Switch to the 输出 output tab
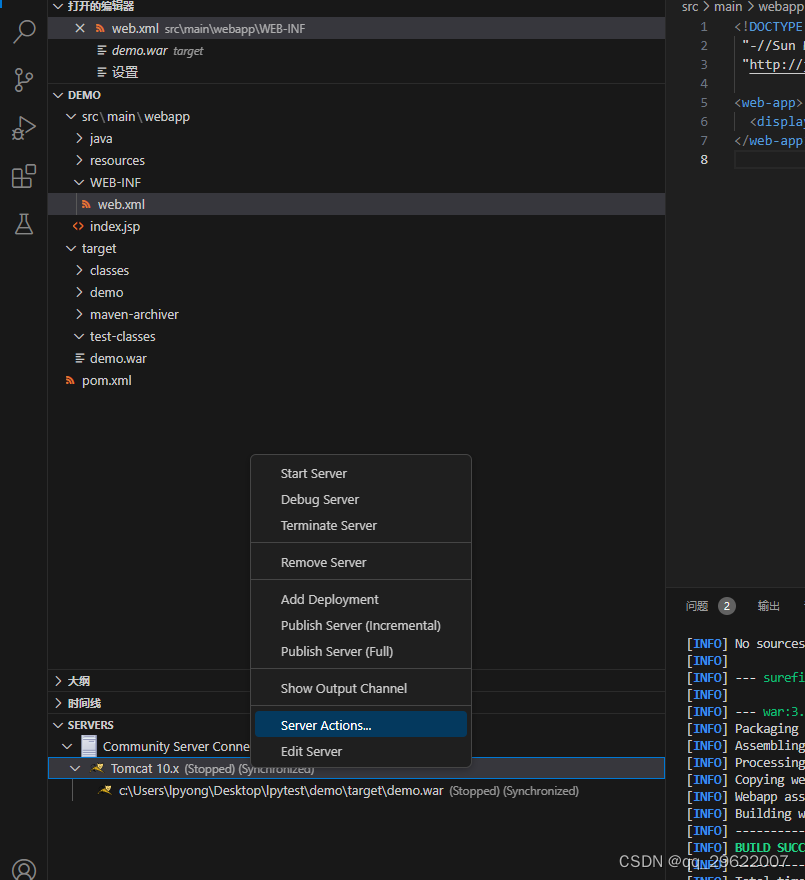The image size is (805, 880). click(769, 606)
